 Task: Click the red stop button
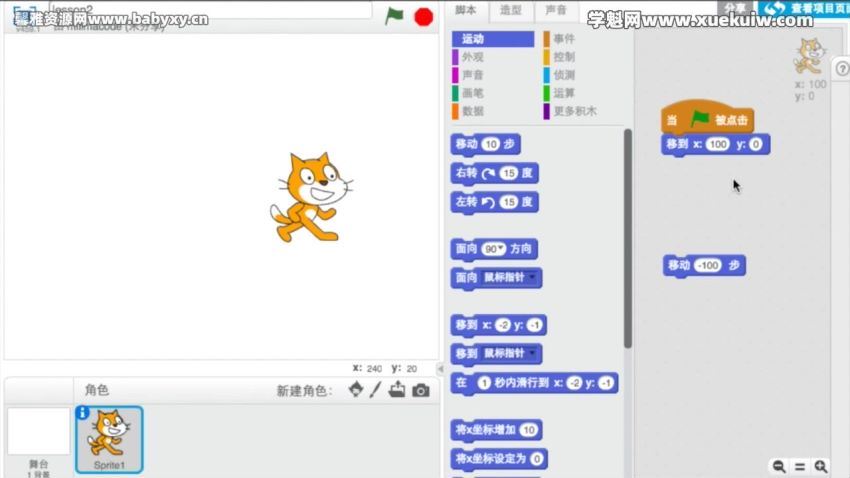click(x=423, y=17)
